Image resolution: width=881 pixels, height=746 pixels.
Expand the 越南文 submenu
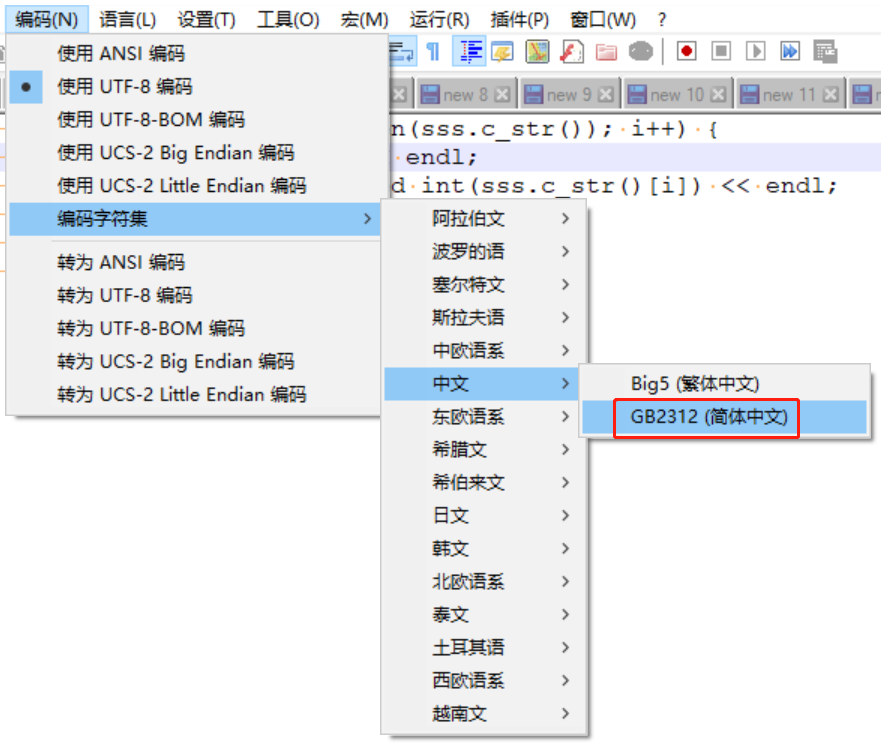(483, 713)
